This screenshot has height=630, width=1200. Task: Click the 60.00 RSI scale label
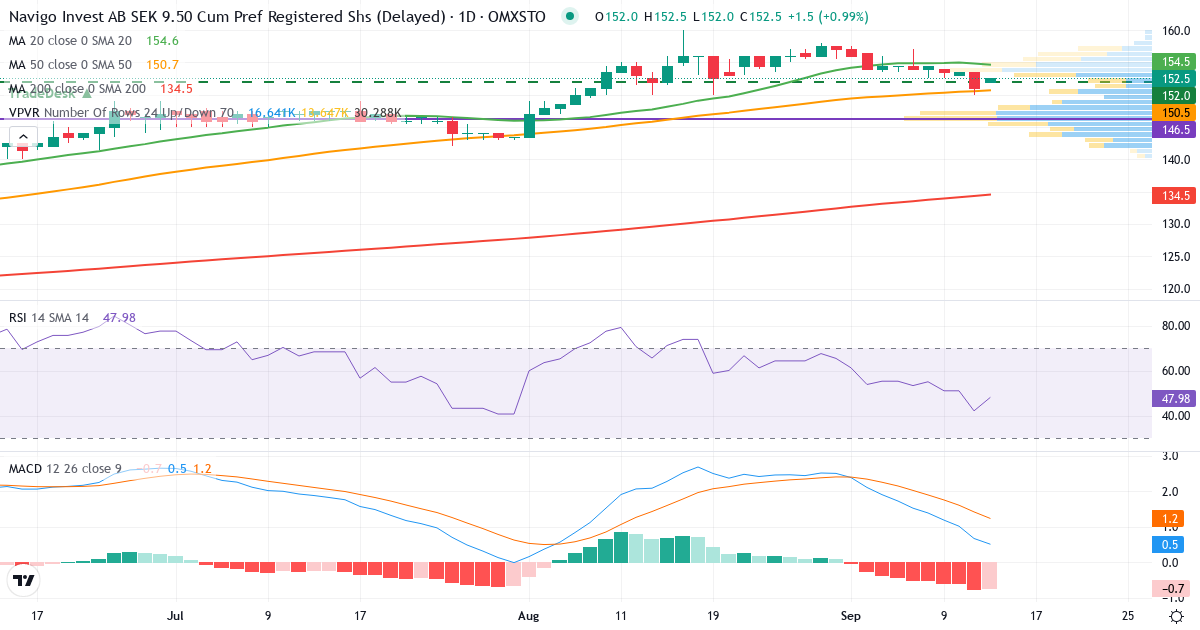(1176, 371)
